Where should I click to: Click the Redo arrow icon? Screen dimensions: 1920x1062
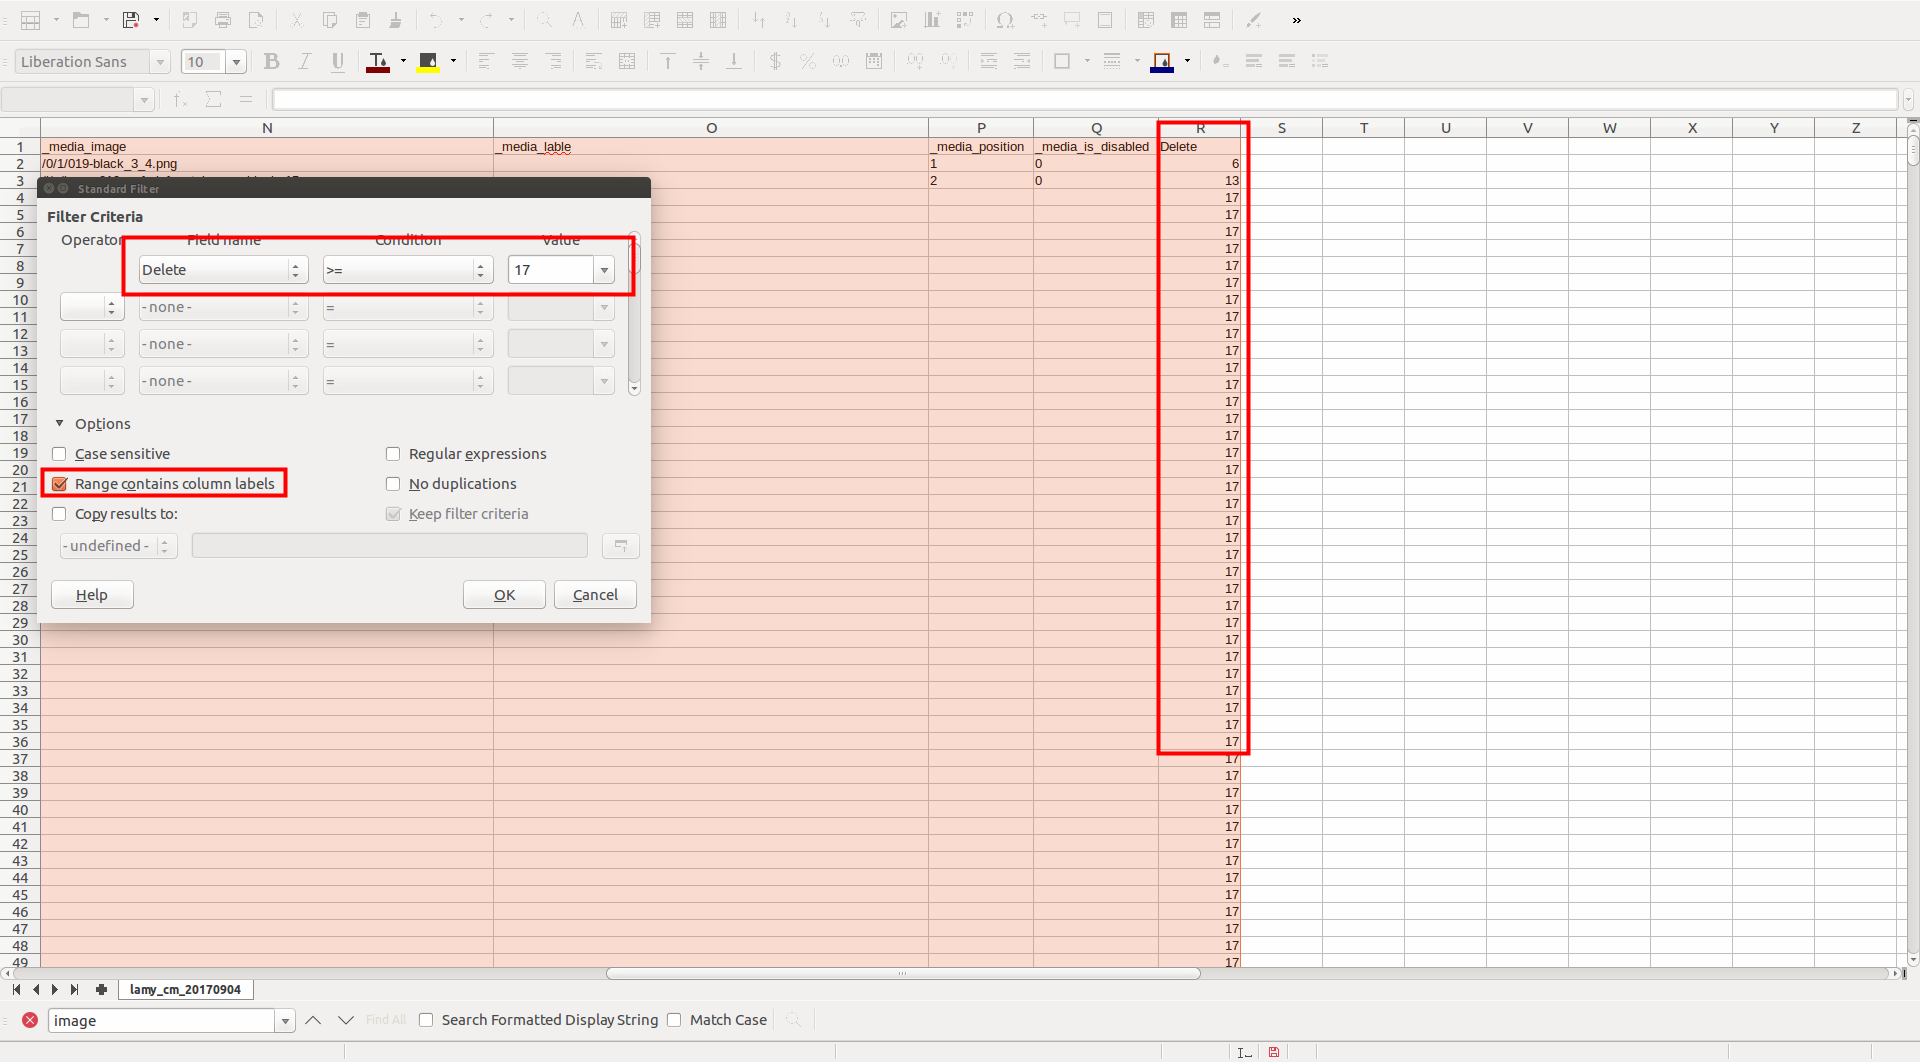coord(486,20)
